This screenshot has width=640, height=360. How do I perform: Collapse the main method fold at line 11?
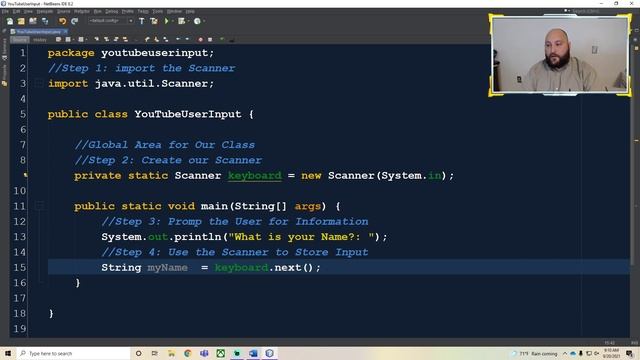(39, 206)
